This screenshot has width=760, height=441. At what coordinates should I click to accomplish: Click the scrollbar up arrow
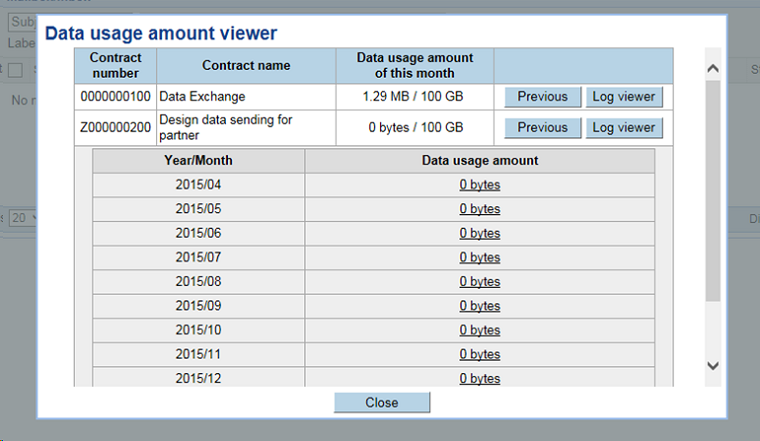pyautogui.click(x=713, y=69)
